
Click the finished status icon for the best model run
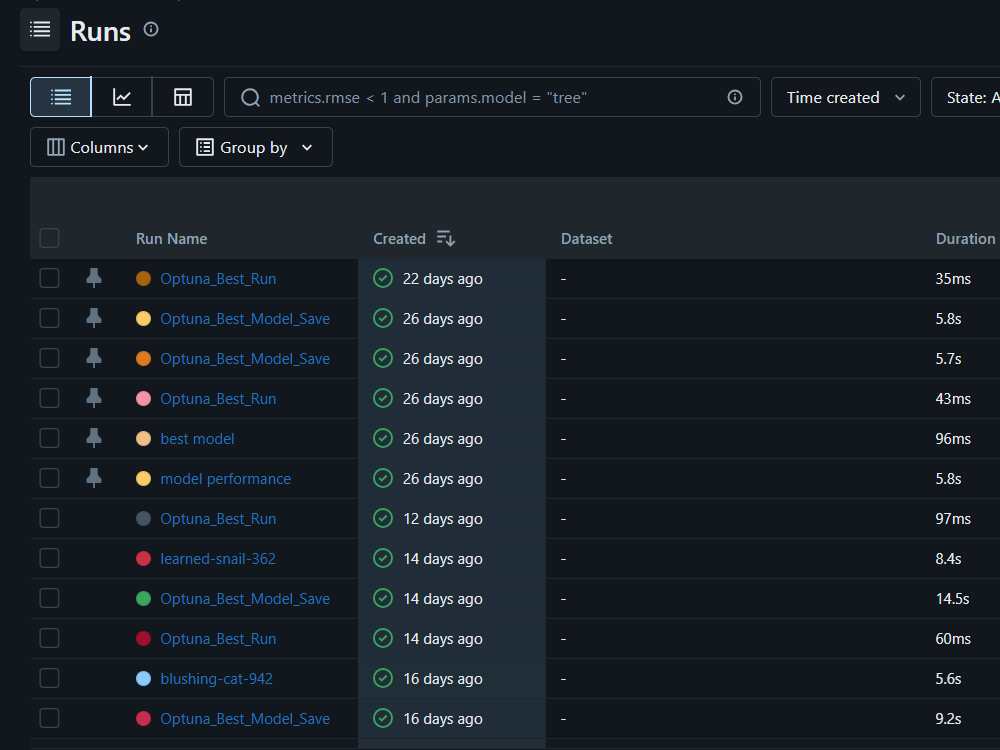coord(383,438)
